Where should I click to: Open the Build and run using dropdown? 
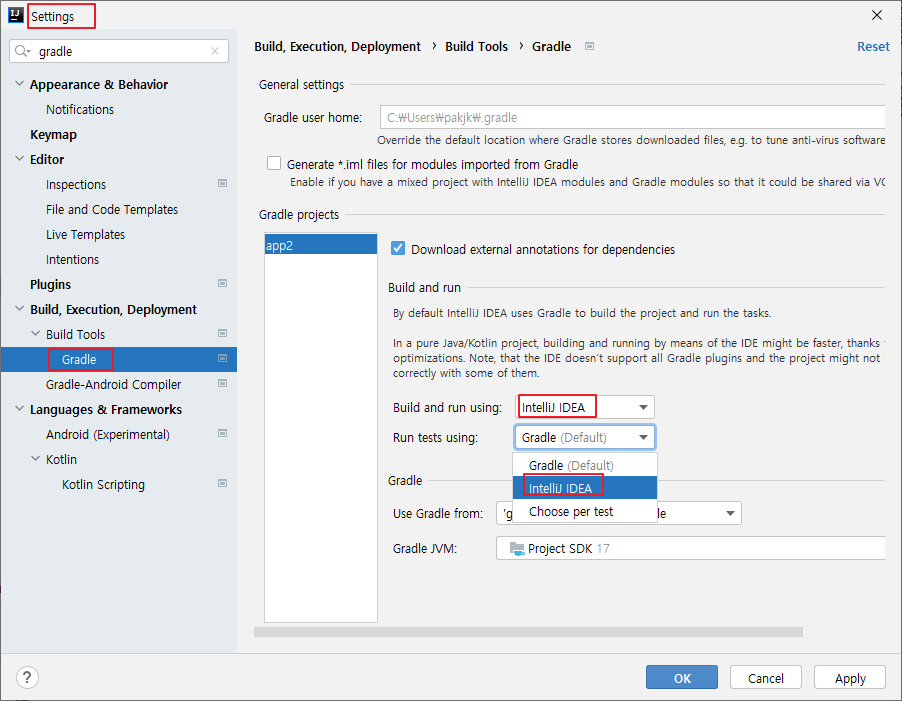[x=585, y=407]
